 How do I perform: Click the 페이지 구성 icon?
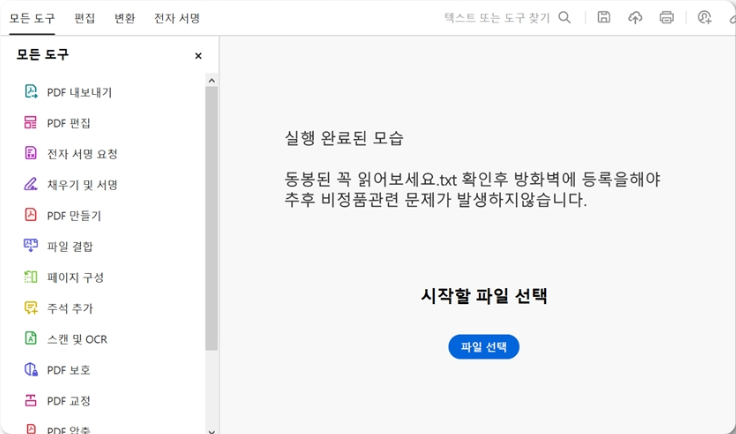30,277
